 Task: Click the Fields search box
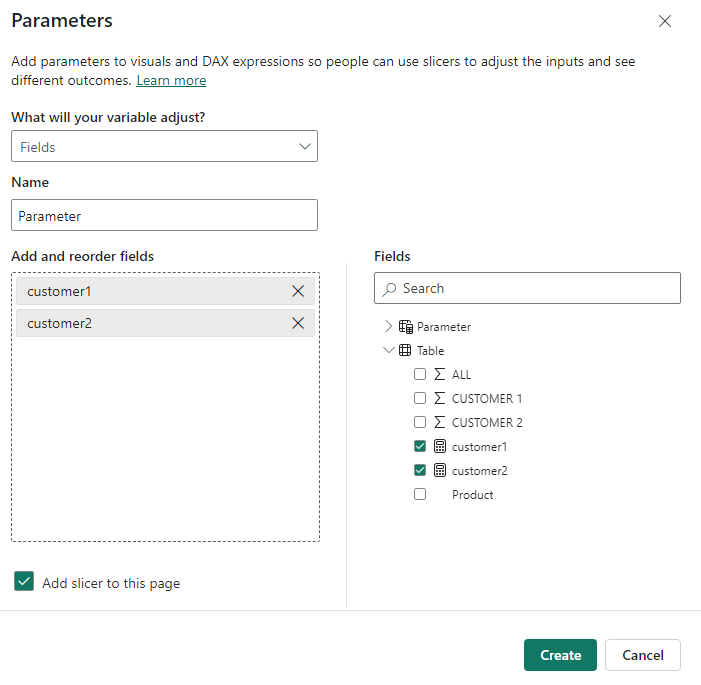pos(527,288)
